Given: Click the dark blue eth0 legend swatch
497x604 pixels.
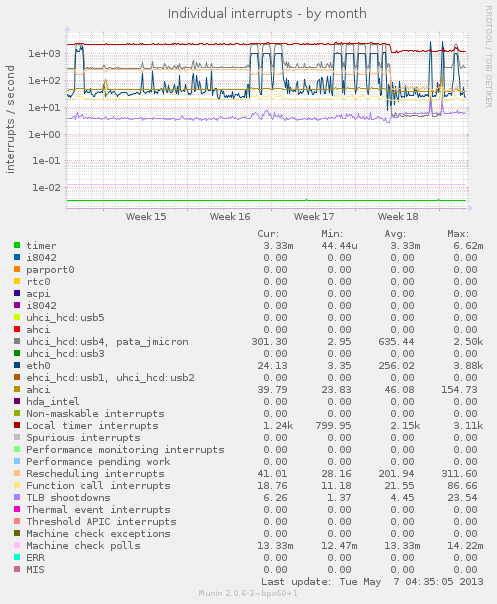Looking at the screenshot, I should [x=17, y=365].
